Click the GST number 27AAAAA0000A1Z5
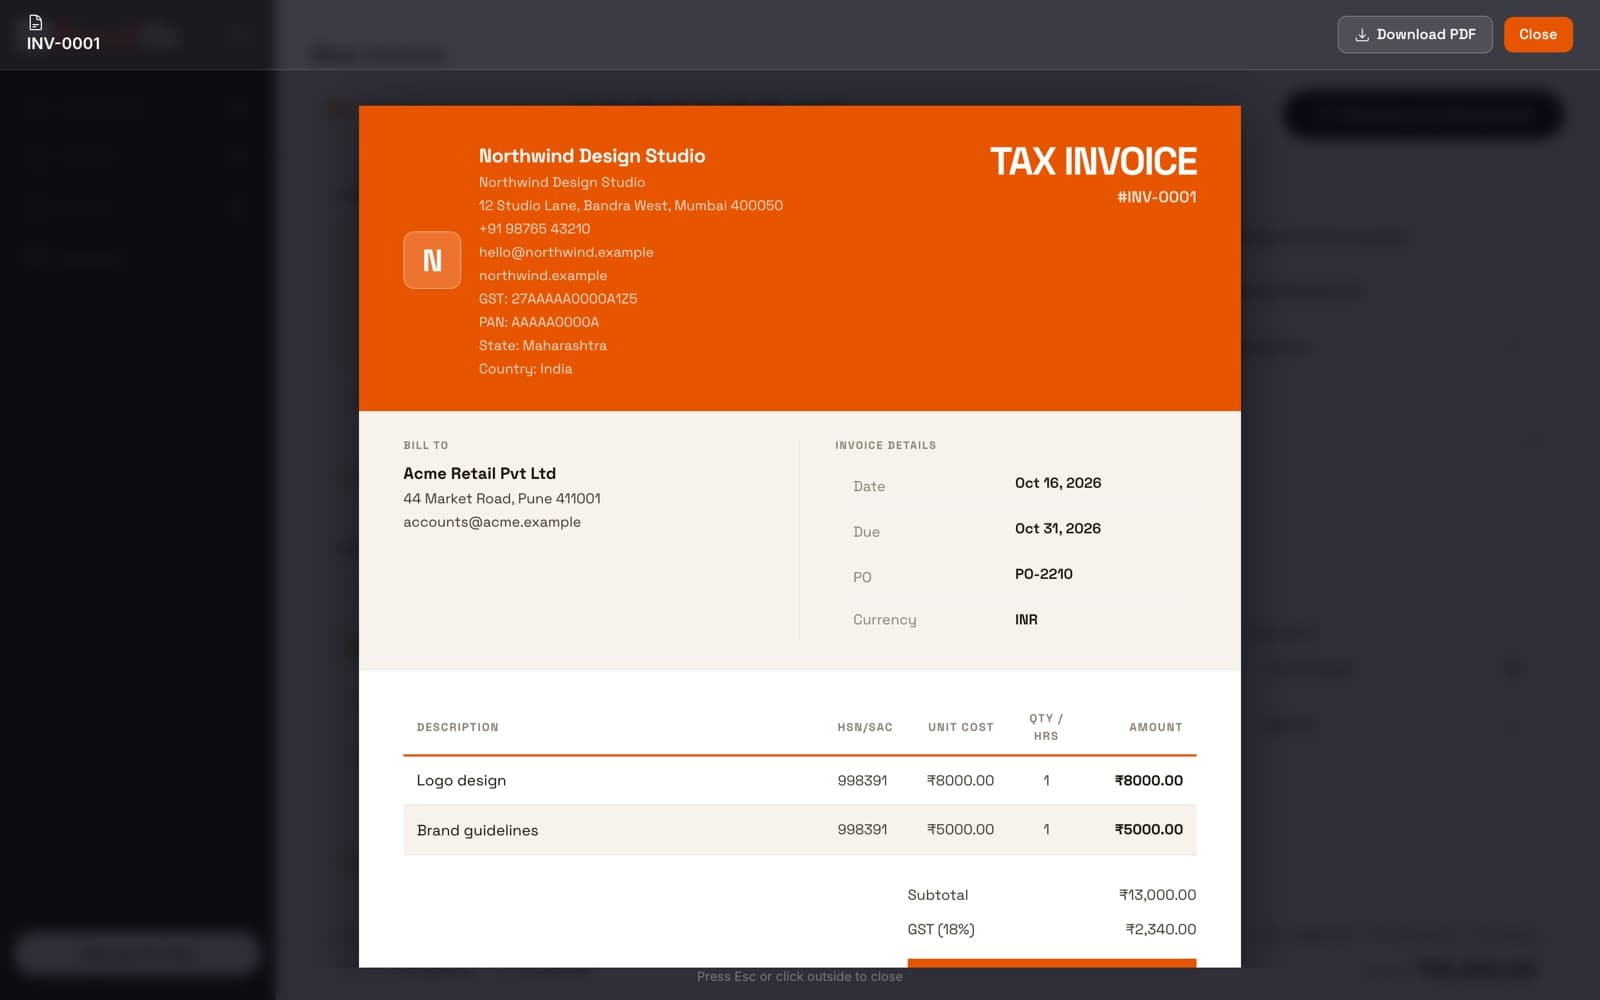Viewport: 1600px width, 1000px height. [x=558, y=298]
